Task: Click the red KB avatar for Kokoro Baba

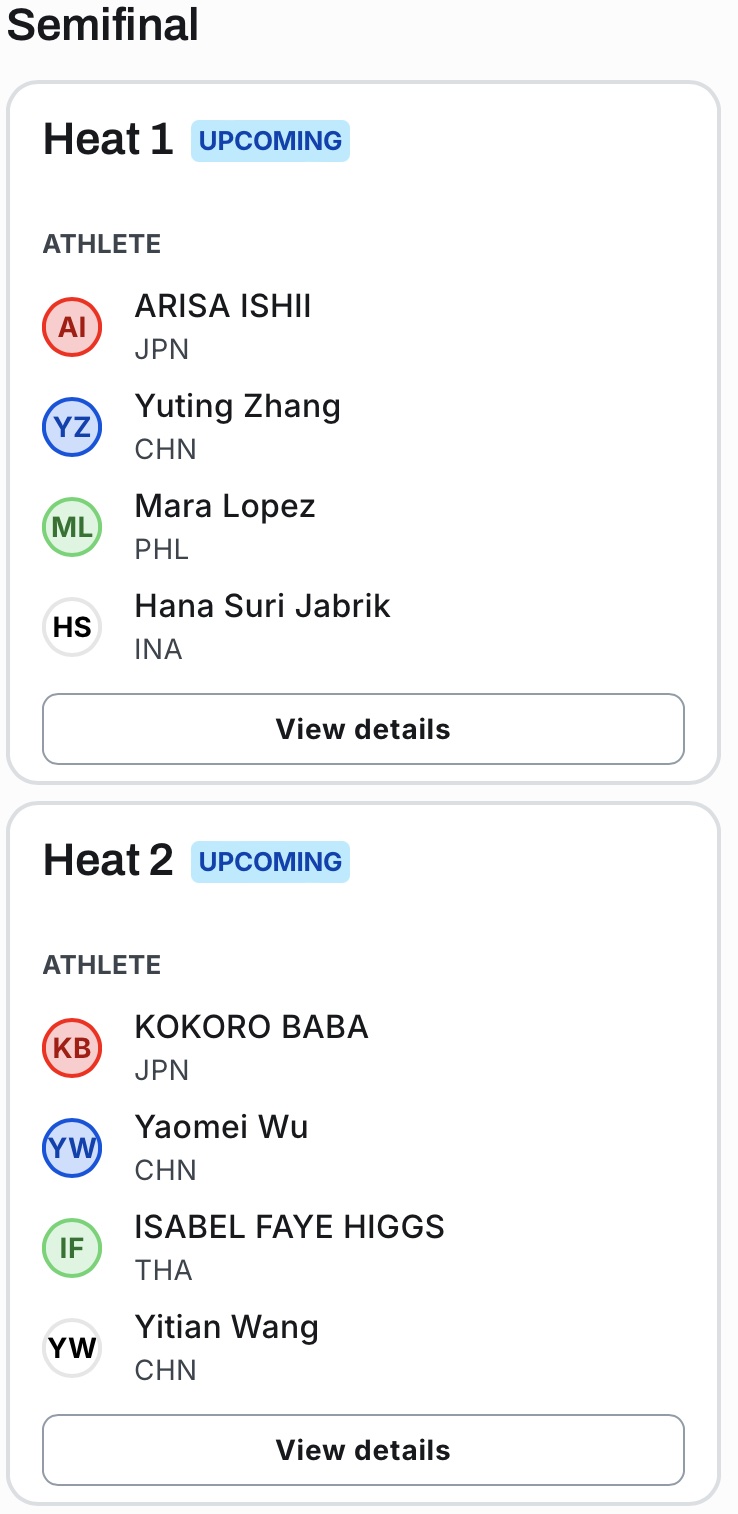Action: coord(72,1048)
